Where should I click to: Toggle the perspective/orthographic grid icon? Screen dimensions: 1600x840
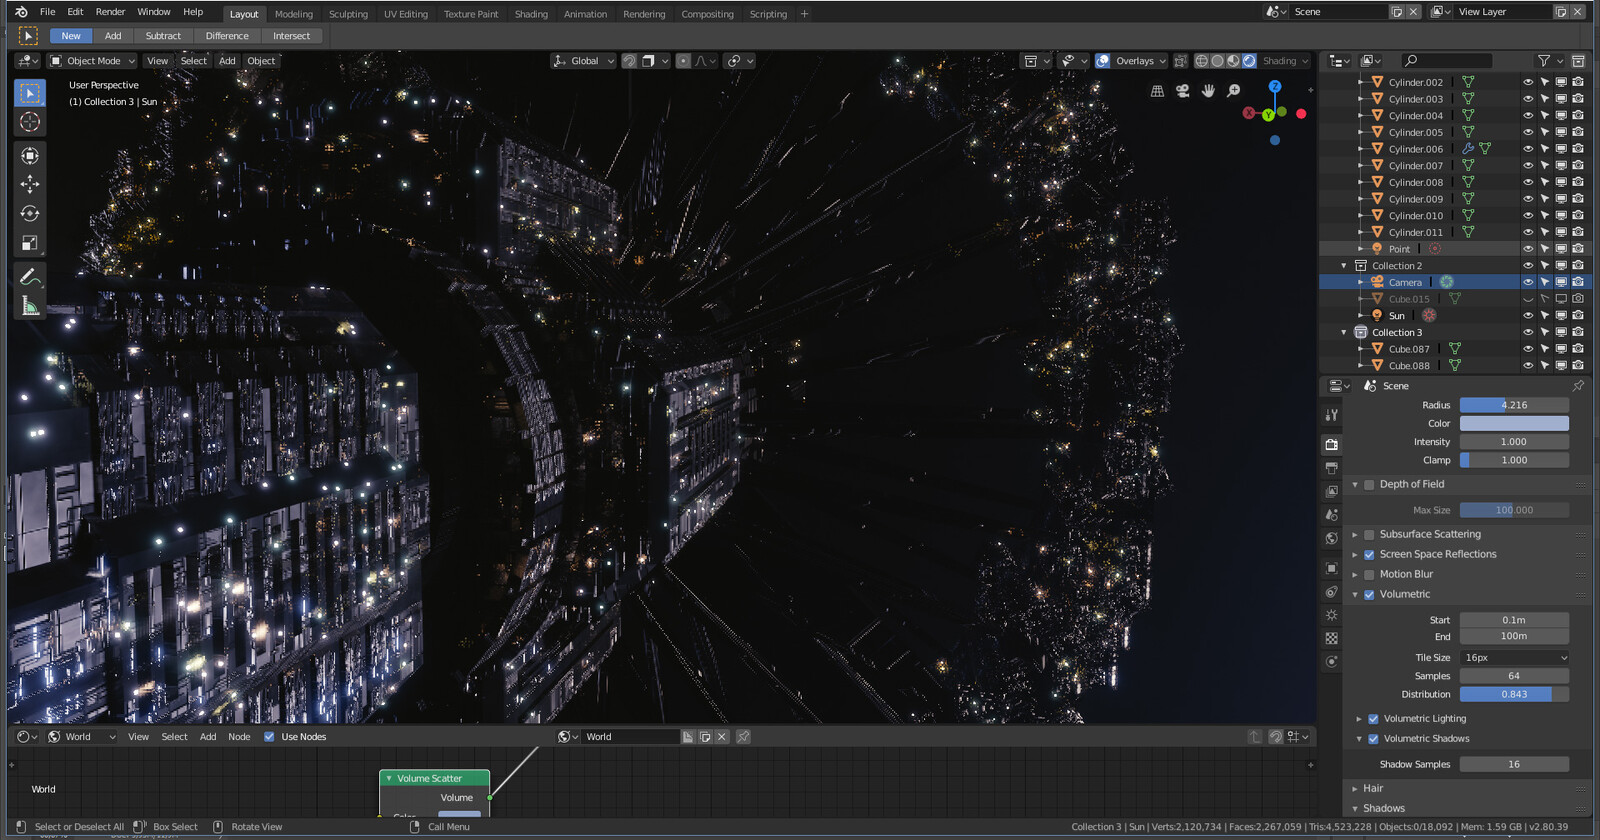point(1157,91)
